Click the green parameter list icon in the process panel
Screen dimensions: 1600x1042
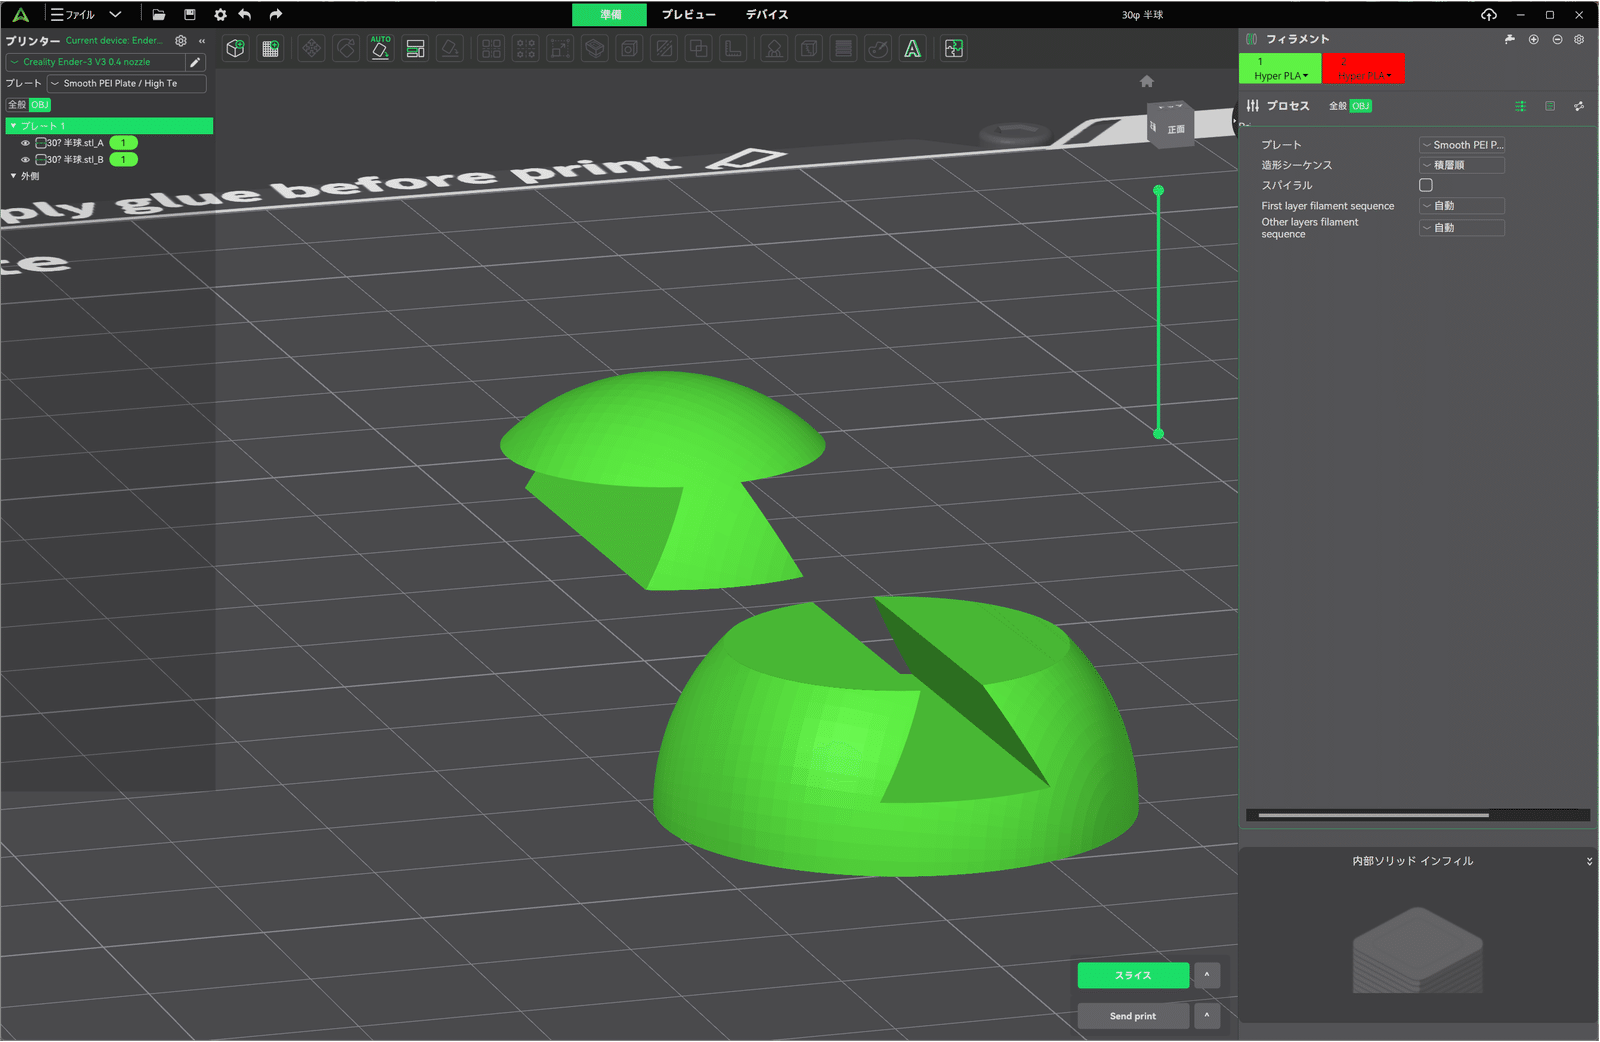coord(1520,106)
